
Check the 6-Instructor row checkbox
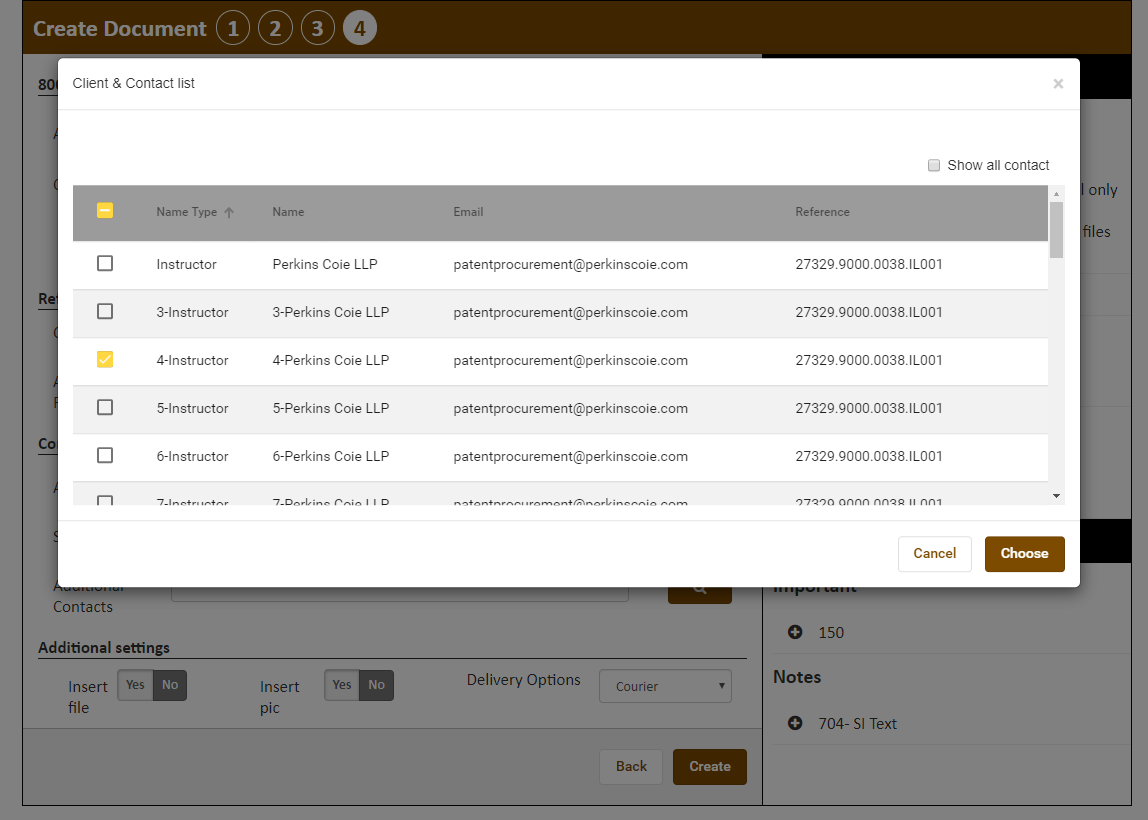point(105,455)
